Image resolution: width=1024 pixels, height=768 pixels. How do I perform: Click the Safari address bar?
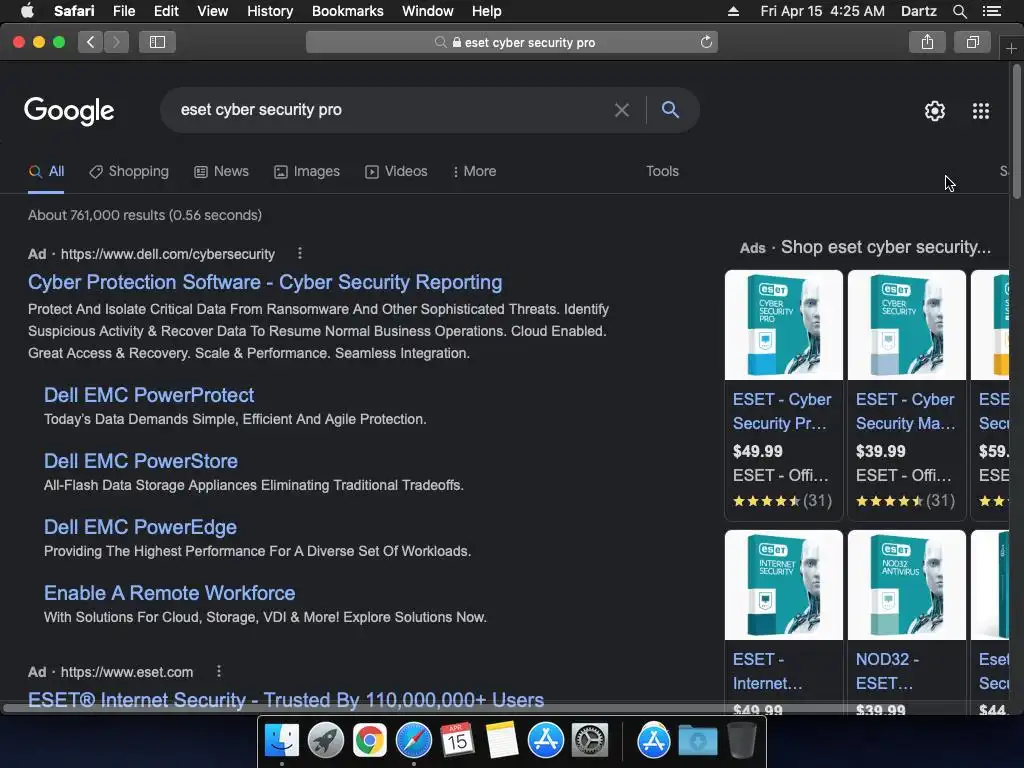(x=511, y=42)
